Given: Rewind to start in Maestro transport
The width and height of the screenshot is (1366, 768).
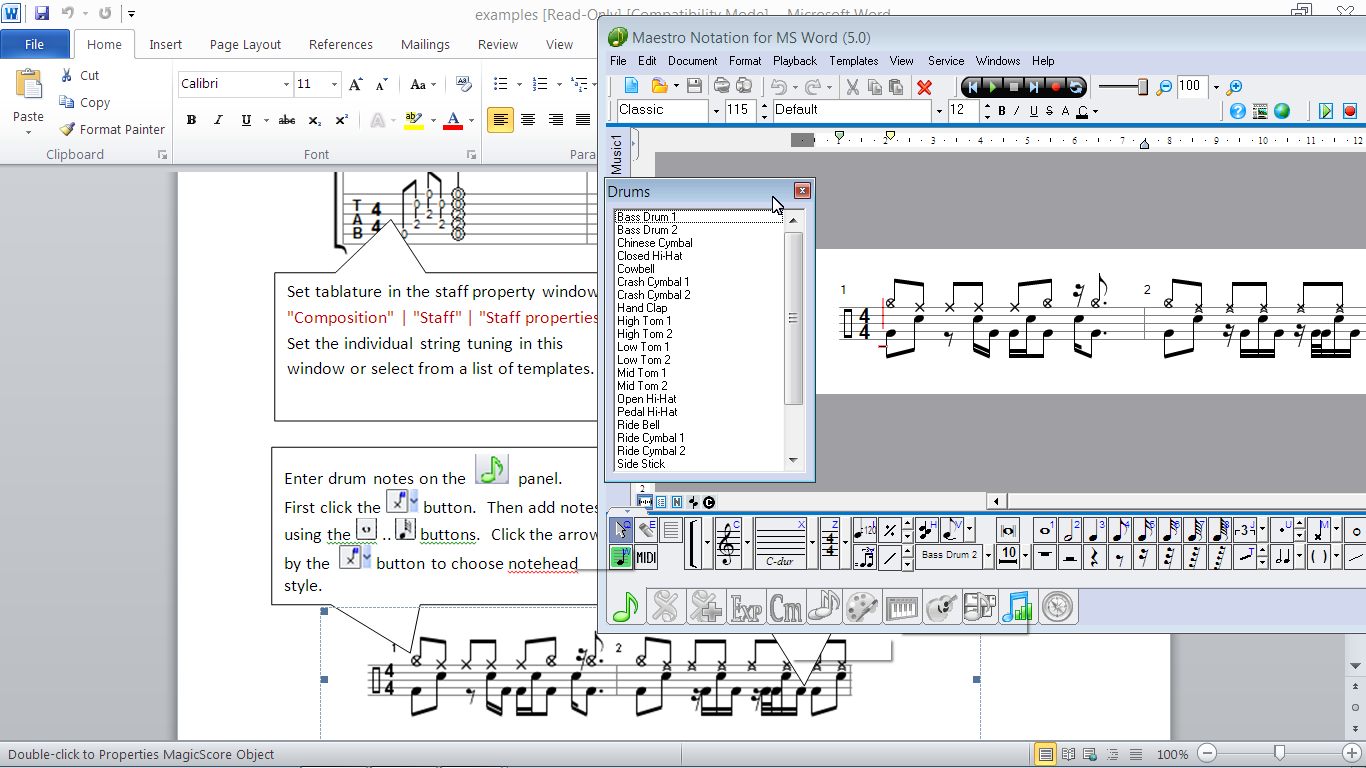Looking at the screenshot, I should click(x=972, y=87).
